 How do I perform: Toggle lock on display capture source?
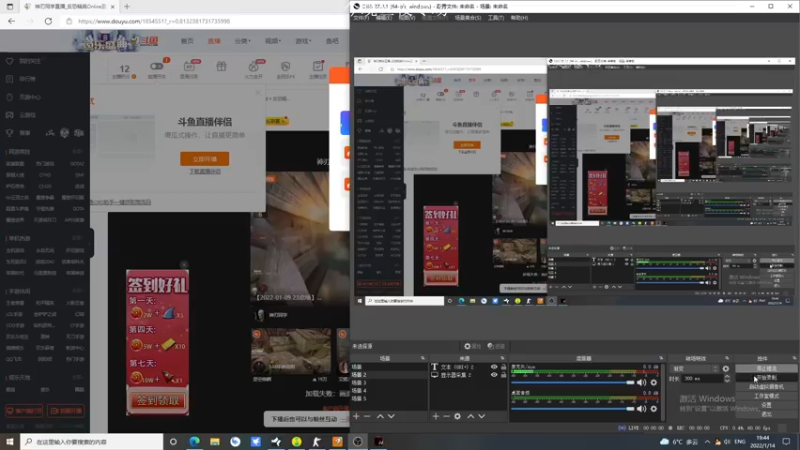[503, 375]
